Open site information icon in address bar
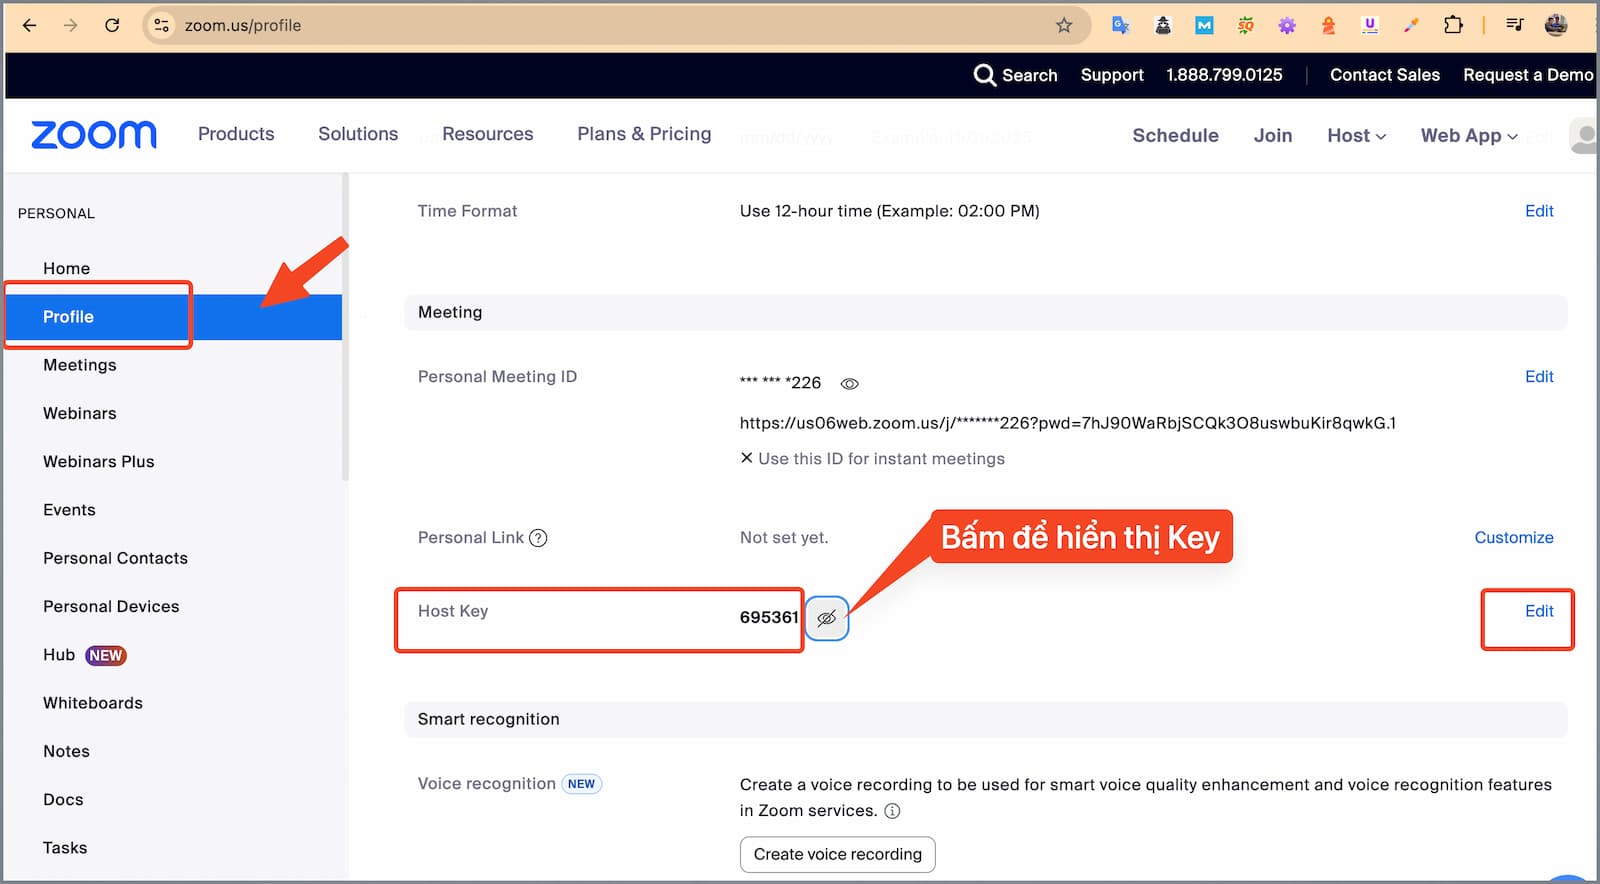Image resolution: width=1600 pixels, height=884 pixels. click(161, 25)
